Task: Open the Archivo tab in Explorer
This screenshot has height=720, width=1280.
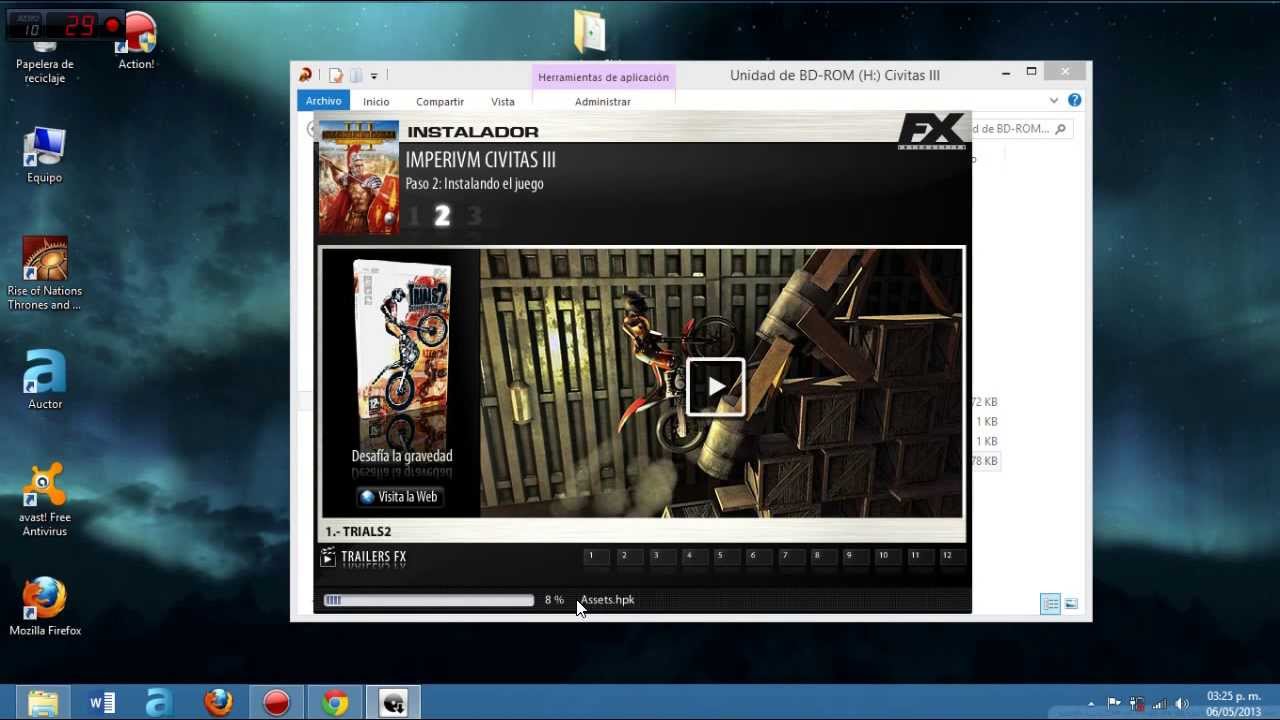Action: pyautogui.click(x=324, y=101)
